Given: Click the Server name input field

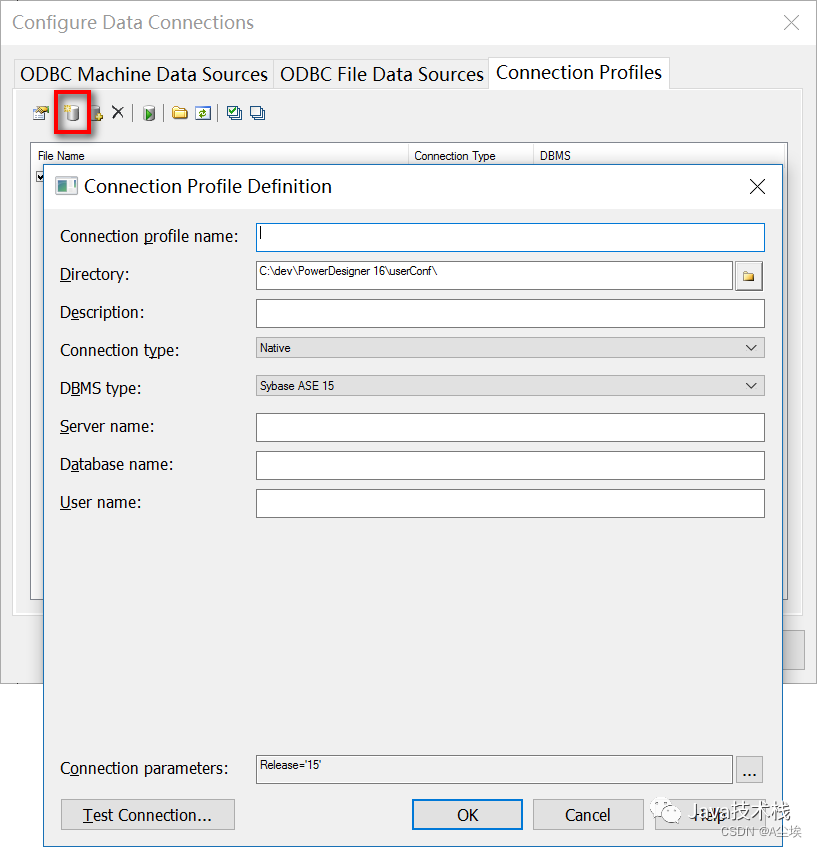Looking at the screenshot, I should 510,428.
